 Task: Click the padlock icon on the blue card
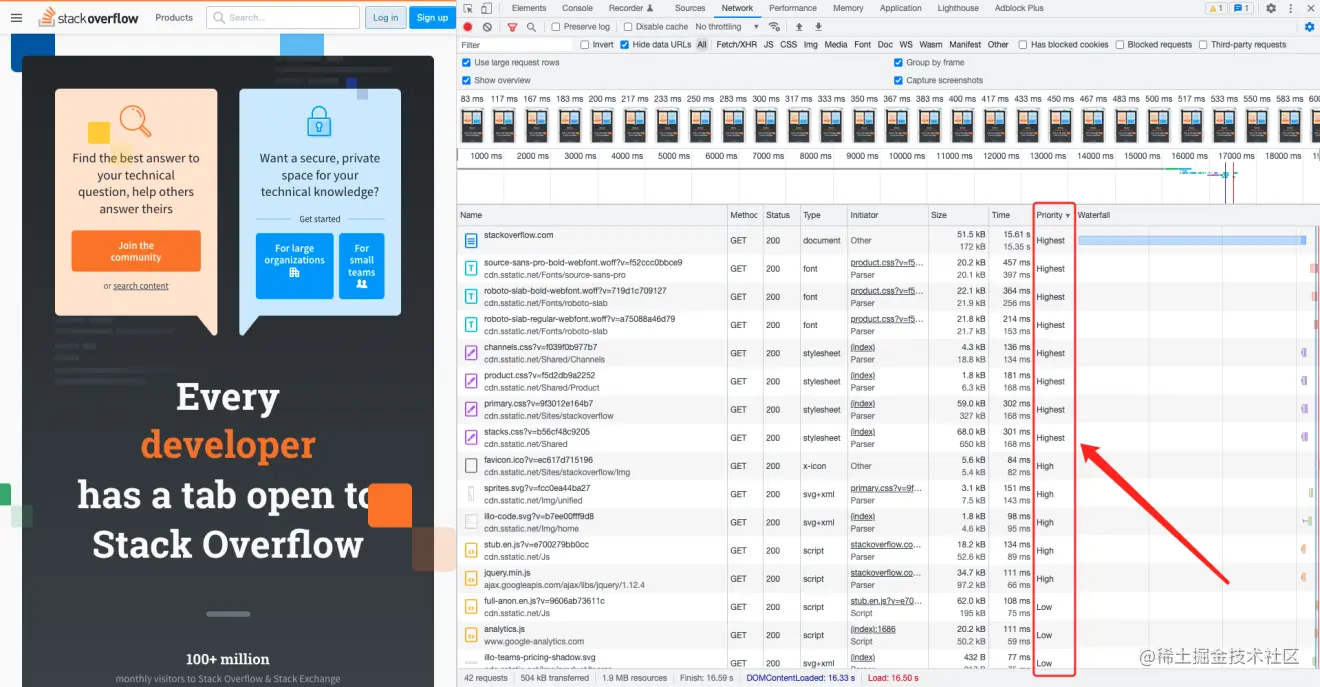click(318, 122)
